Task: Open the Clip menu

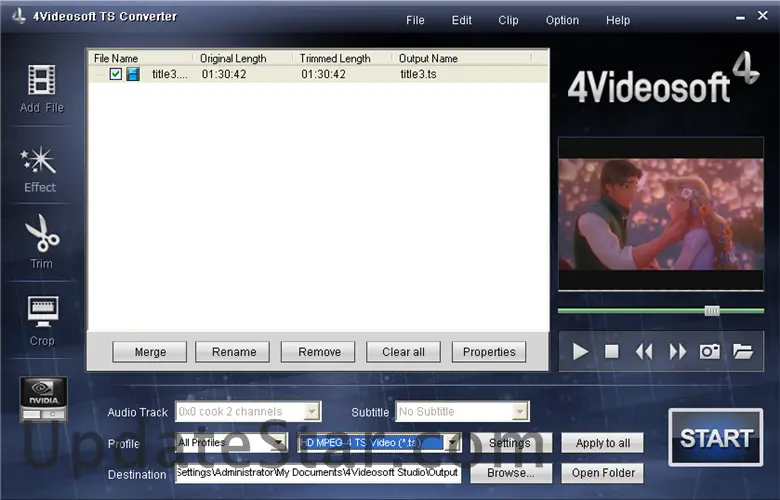Action: [508, 20]
